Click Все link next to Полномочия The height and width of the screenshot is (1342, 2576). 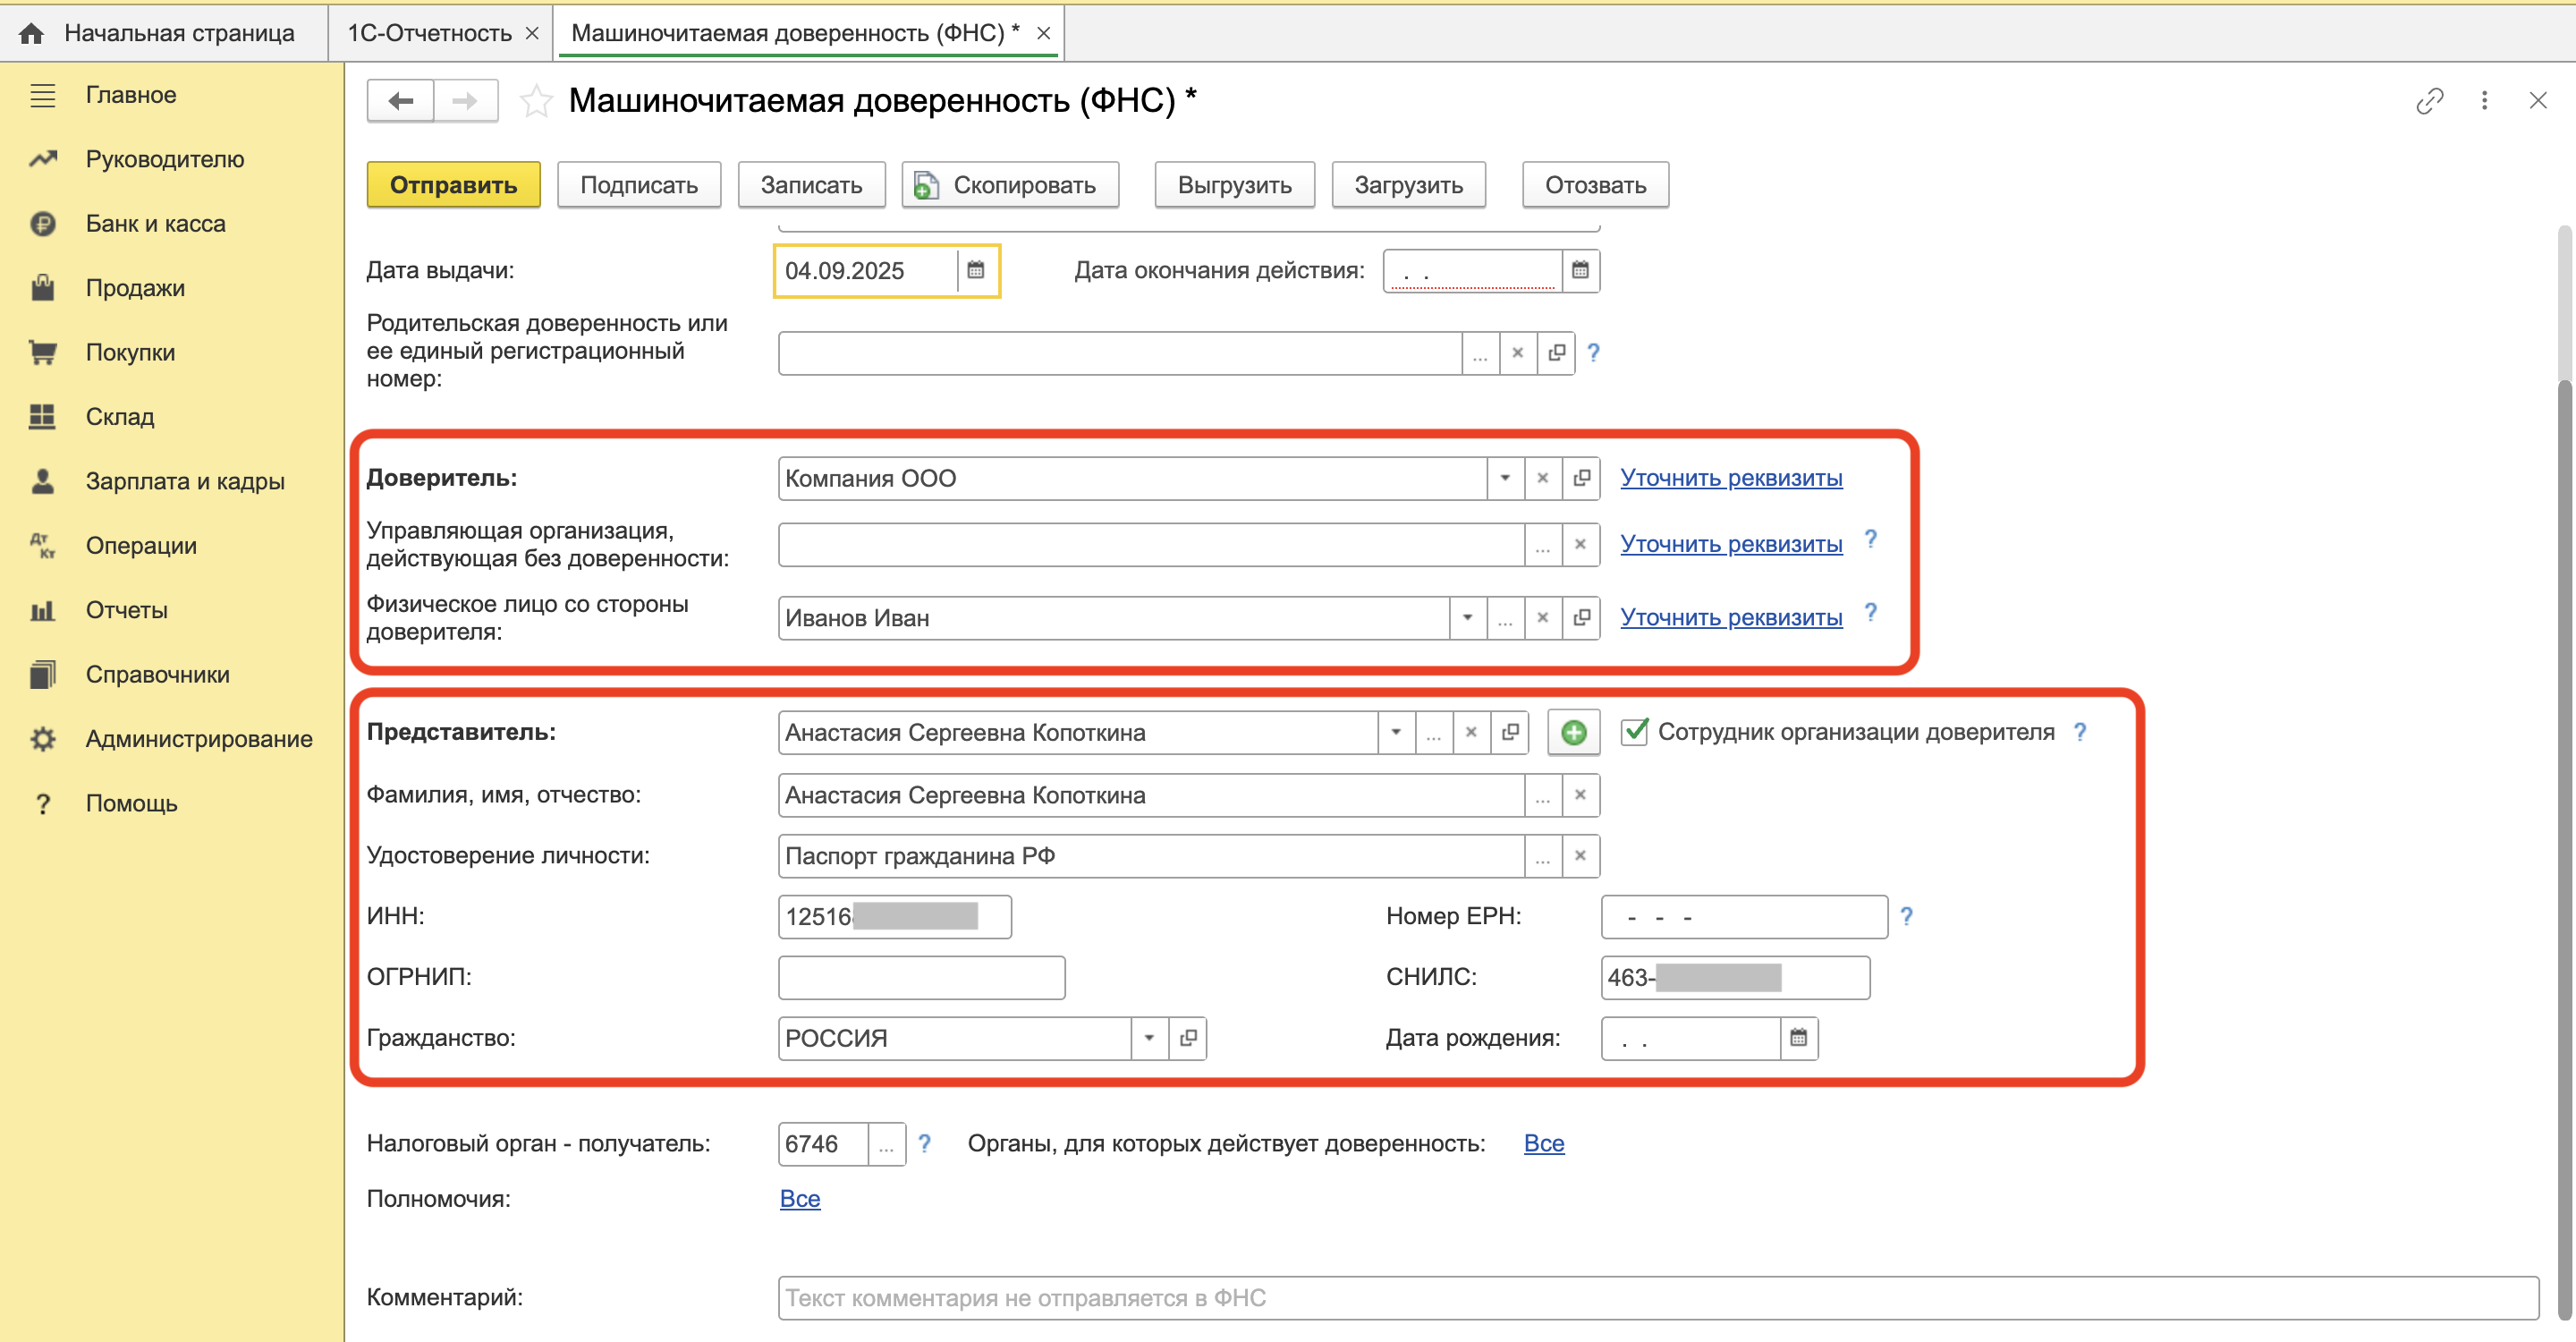click(x=799, y=1198)
